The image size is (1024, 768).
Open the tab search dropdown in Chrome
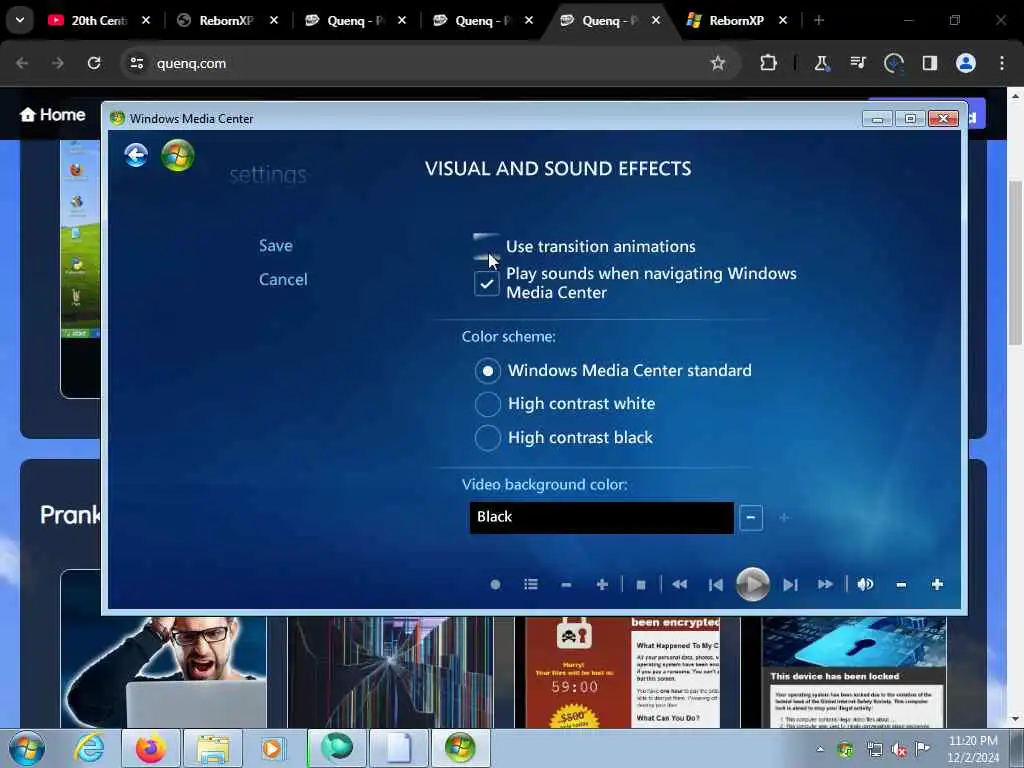(x=20, y=20)
